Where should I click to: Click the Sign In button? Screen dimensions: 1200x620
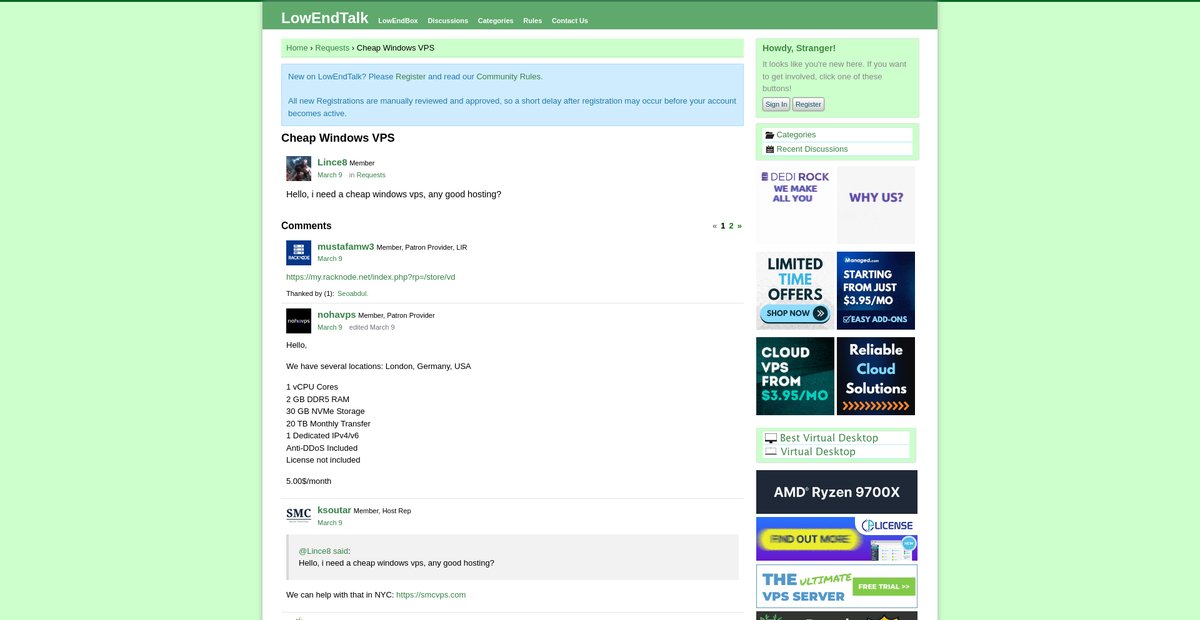click(776, 104)
